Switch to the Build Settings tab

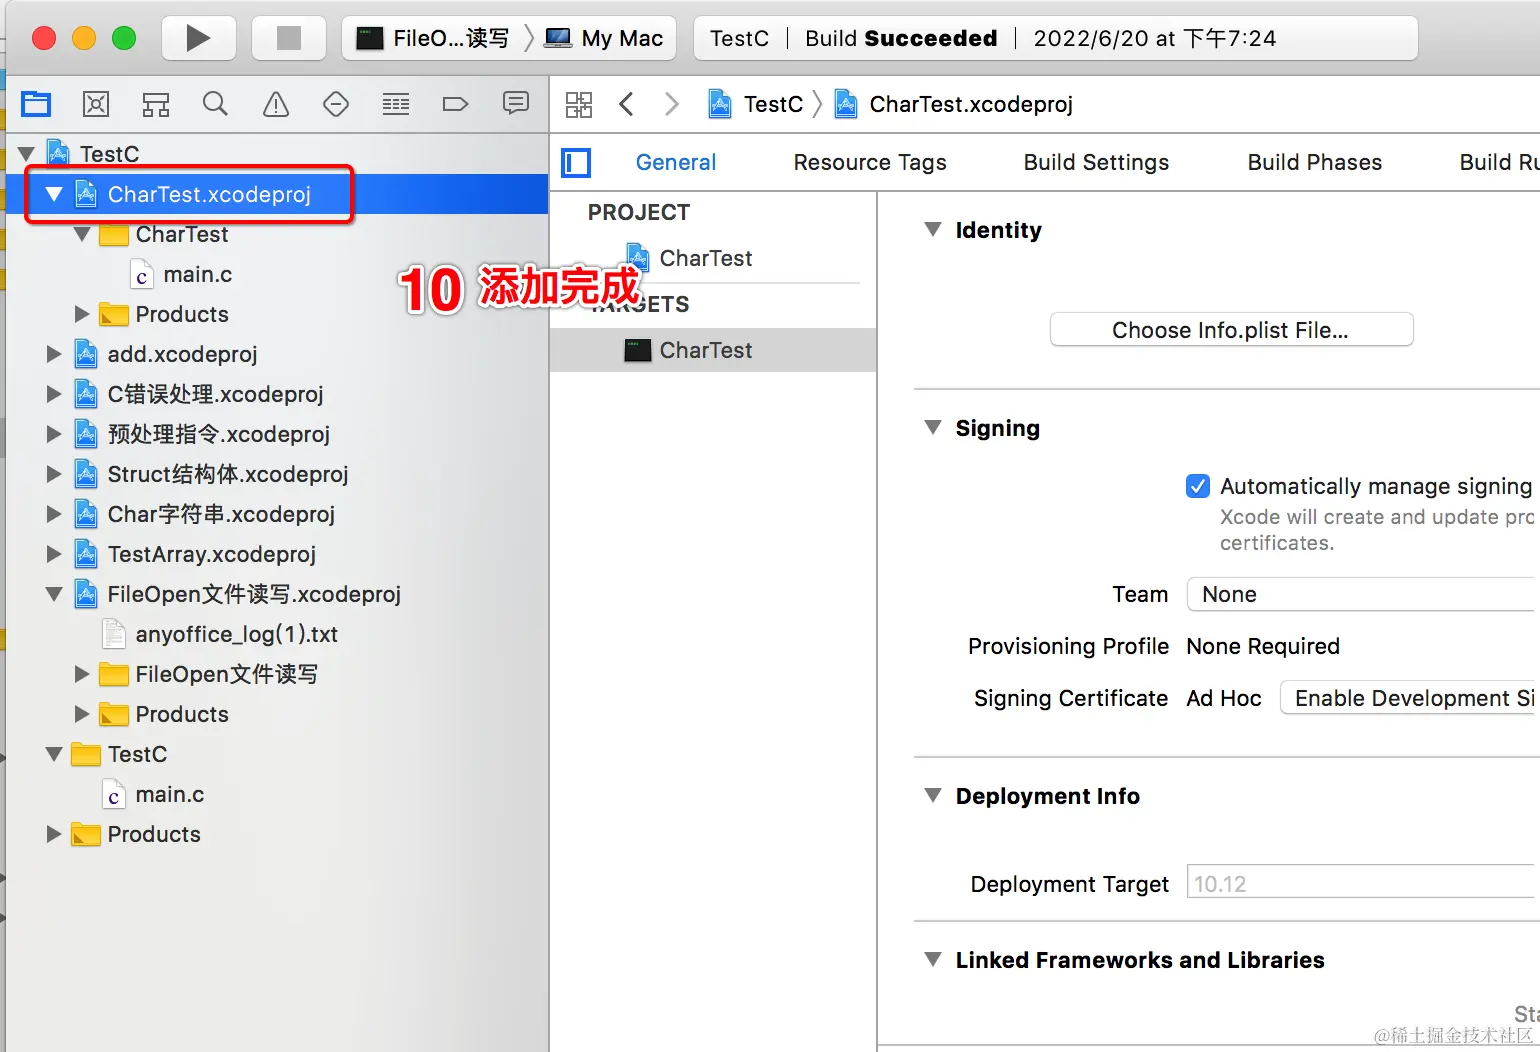[1096, 162]
